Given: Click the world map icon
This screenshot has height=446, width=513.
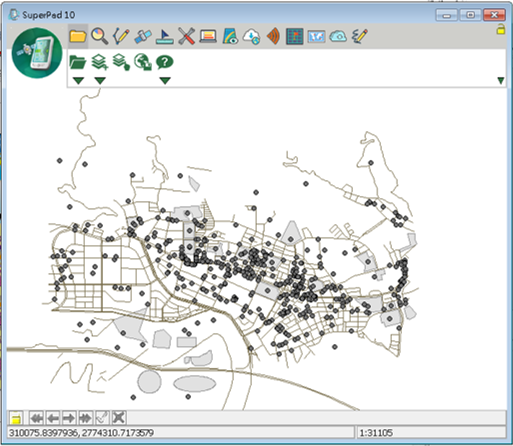Looking at the screenshot, I should 316,36.
